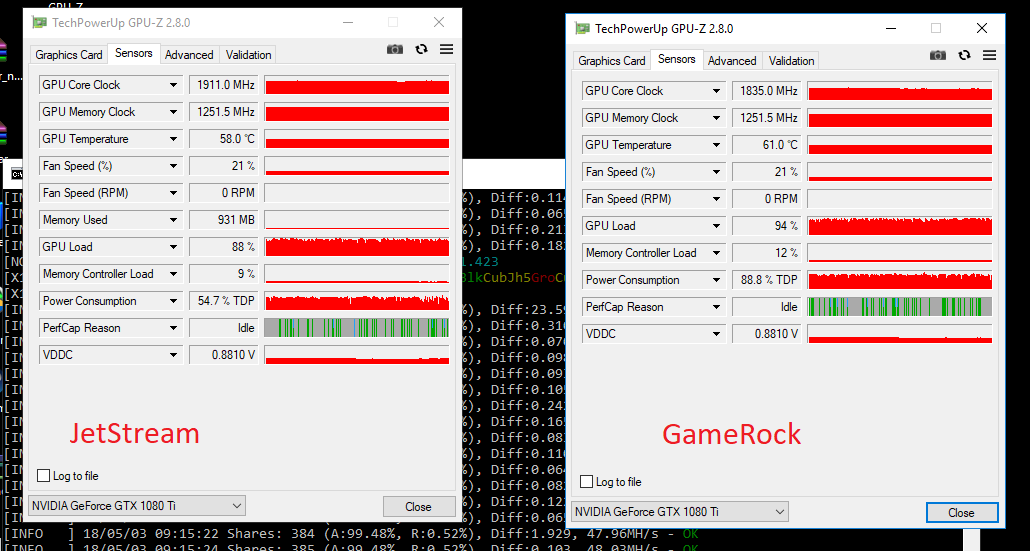Click the refresh icon in GameRock window
This screenshot has height=551, width=1030.
[964, 55]
